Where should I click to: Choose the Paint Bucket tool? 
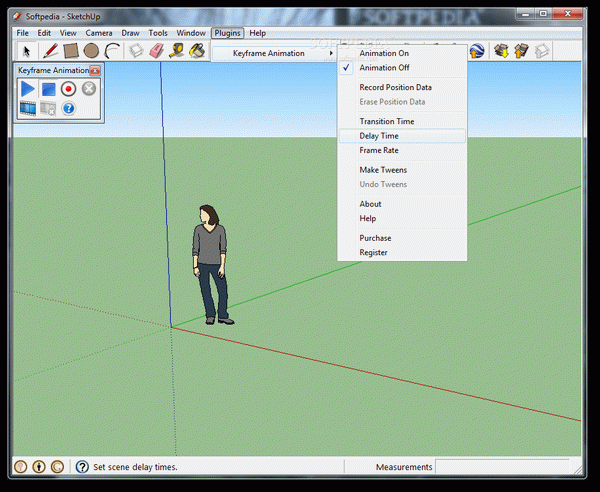(x=197, y=51)
